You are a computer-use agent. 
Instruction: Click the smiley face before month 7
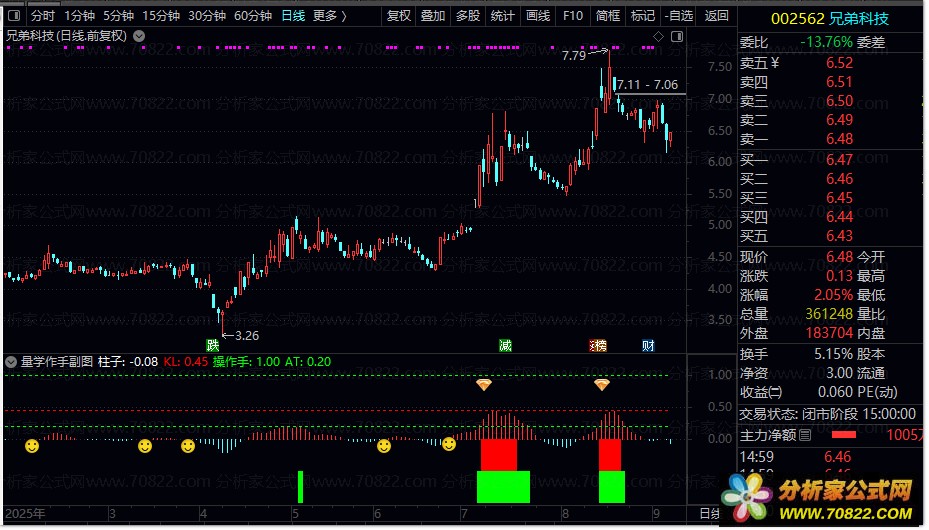pos(449,444)
